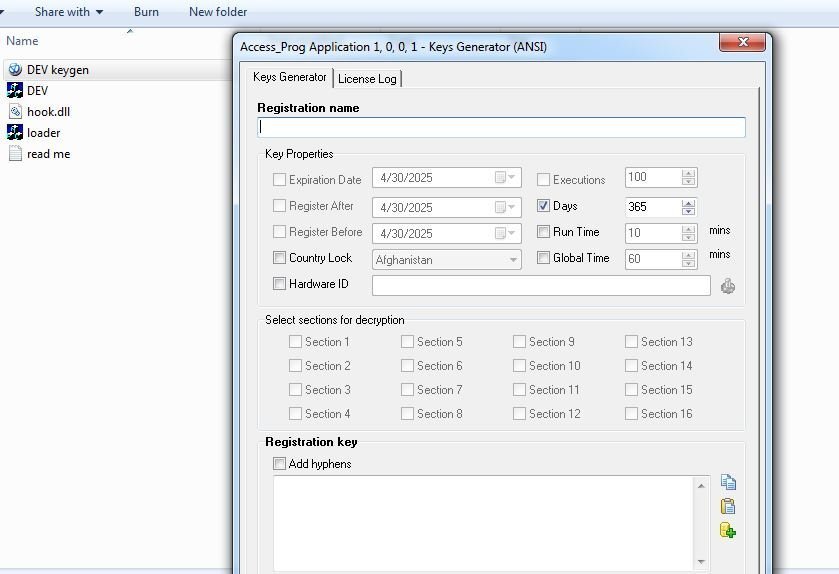Select the DEV keygen file icon

[14, 70]
